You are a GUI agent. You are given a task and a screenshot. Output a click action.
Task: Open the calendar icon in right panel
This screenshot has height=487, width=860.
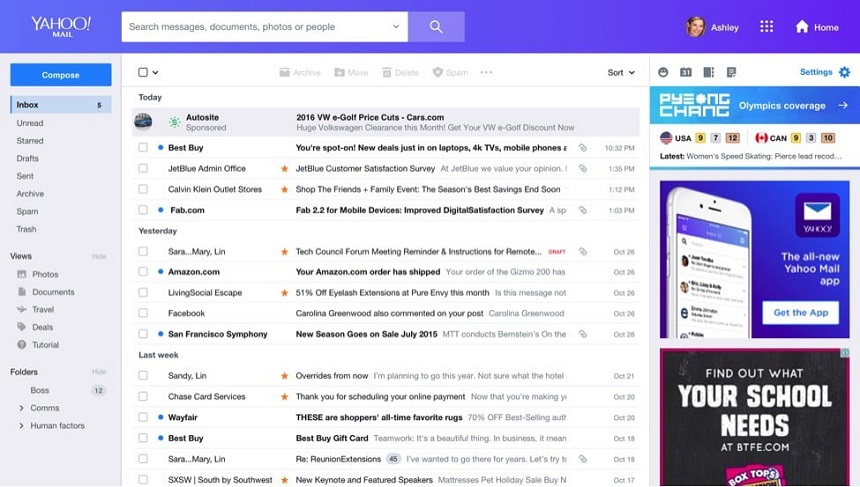[686, 72]
